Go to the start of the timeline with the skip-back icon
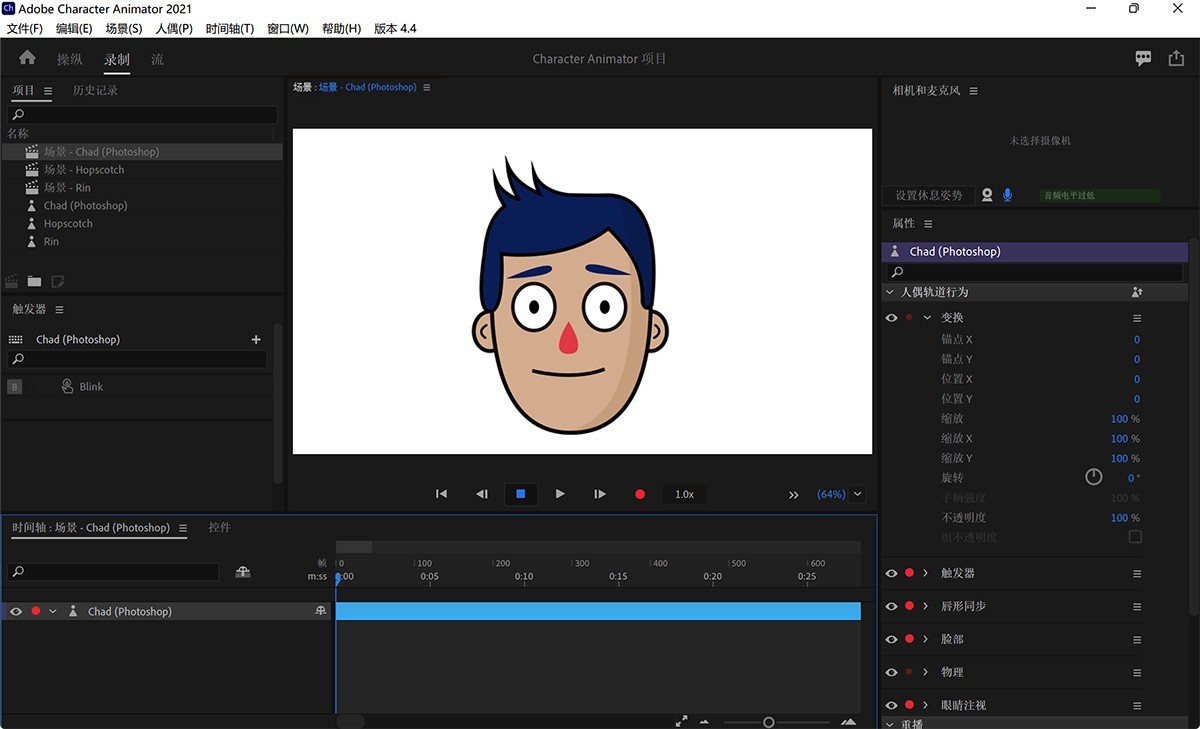The width and height of the screenshot is (1200, 729). pos(441,494)
